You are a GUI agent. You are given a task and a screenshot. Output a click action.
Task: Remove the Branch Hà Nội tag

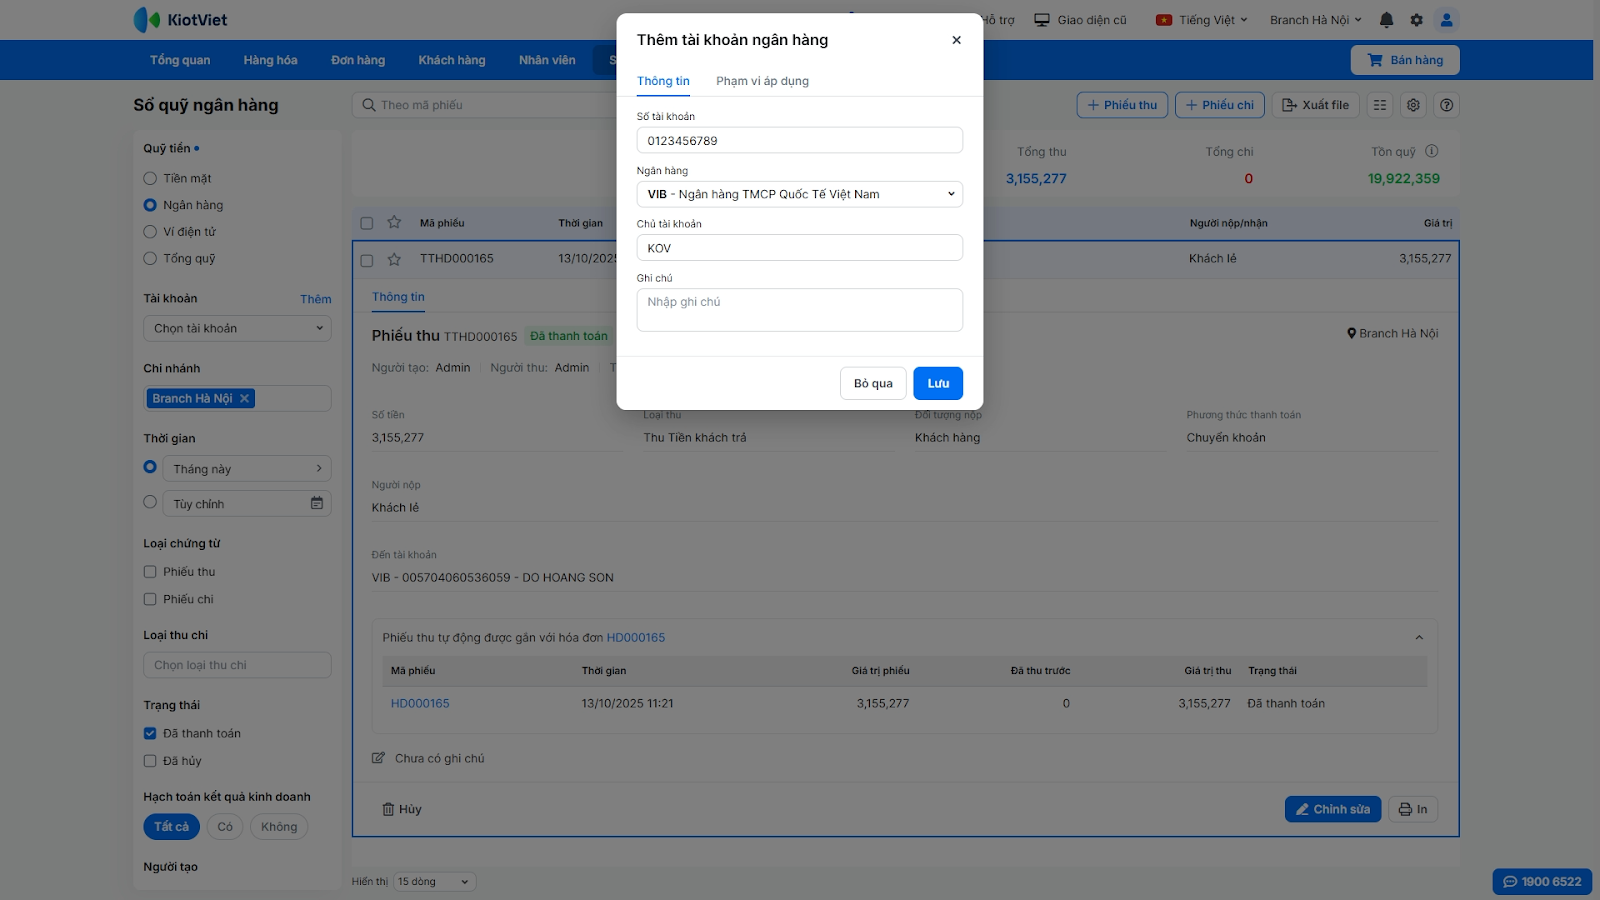point(244,398)
